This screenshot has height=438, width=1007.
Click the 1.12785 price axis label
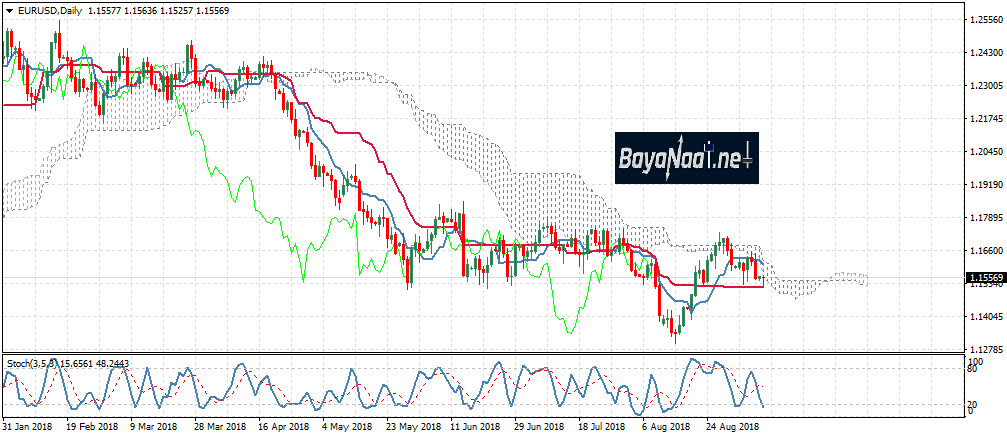pyautogui.click(x=985, y=350)
